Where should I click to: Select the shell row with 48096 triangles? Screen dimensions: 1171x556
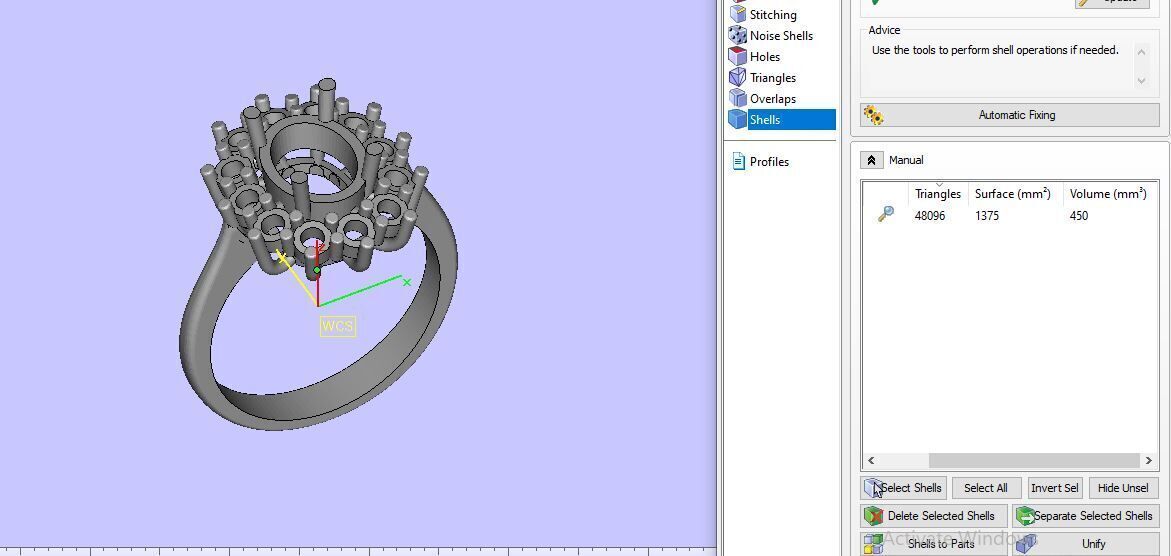pos(1010,216)
